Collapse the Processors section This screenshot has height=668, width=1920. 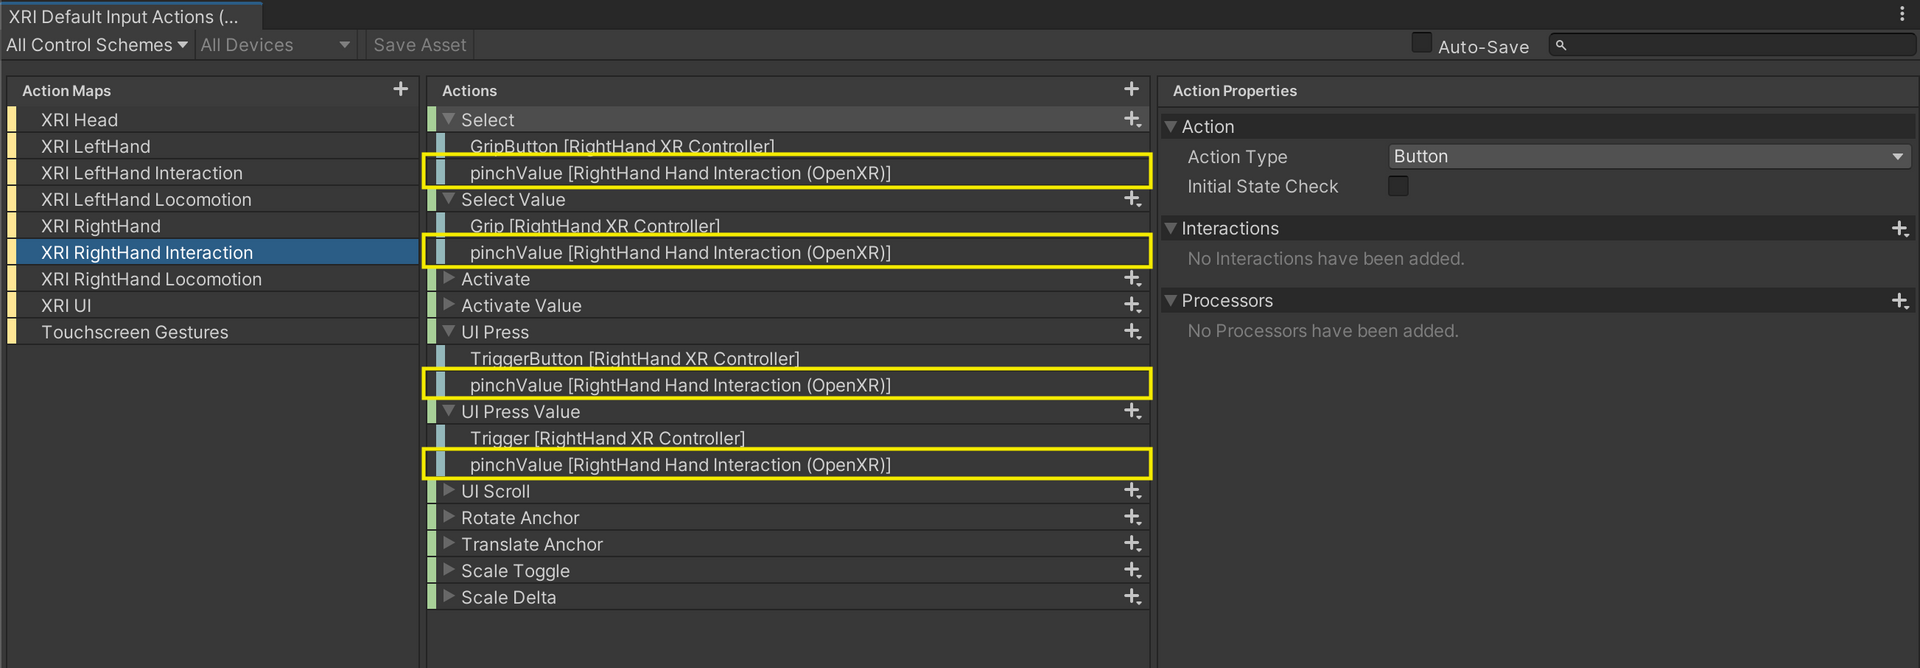pyautogui.click(x=1170, y=301)
